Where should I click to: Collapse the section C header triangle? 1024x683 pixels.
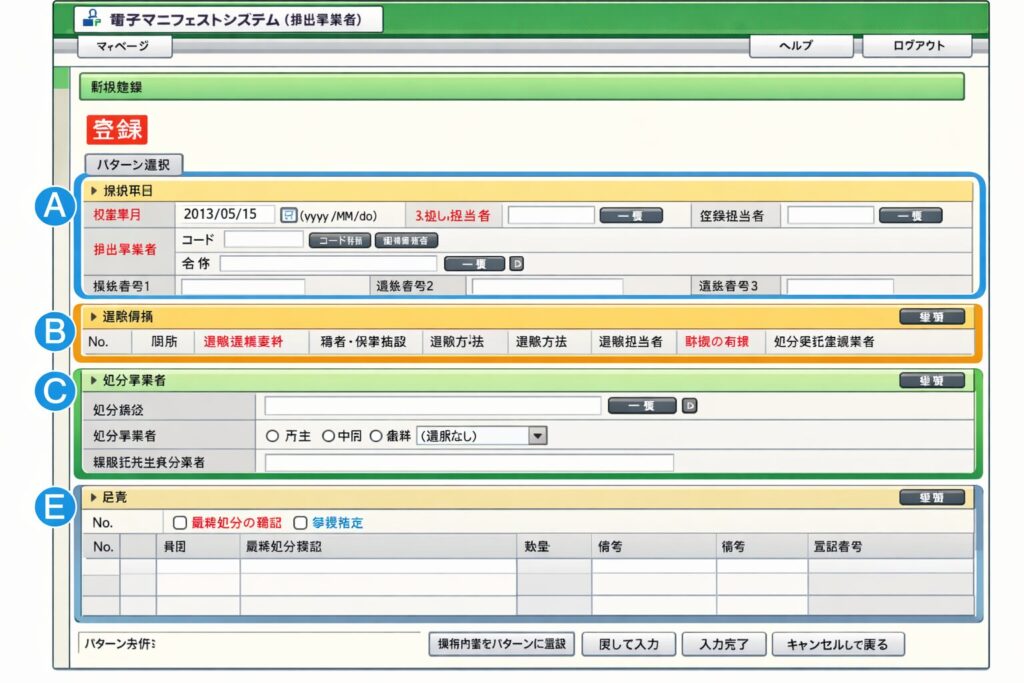[94, 380]
